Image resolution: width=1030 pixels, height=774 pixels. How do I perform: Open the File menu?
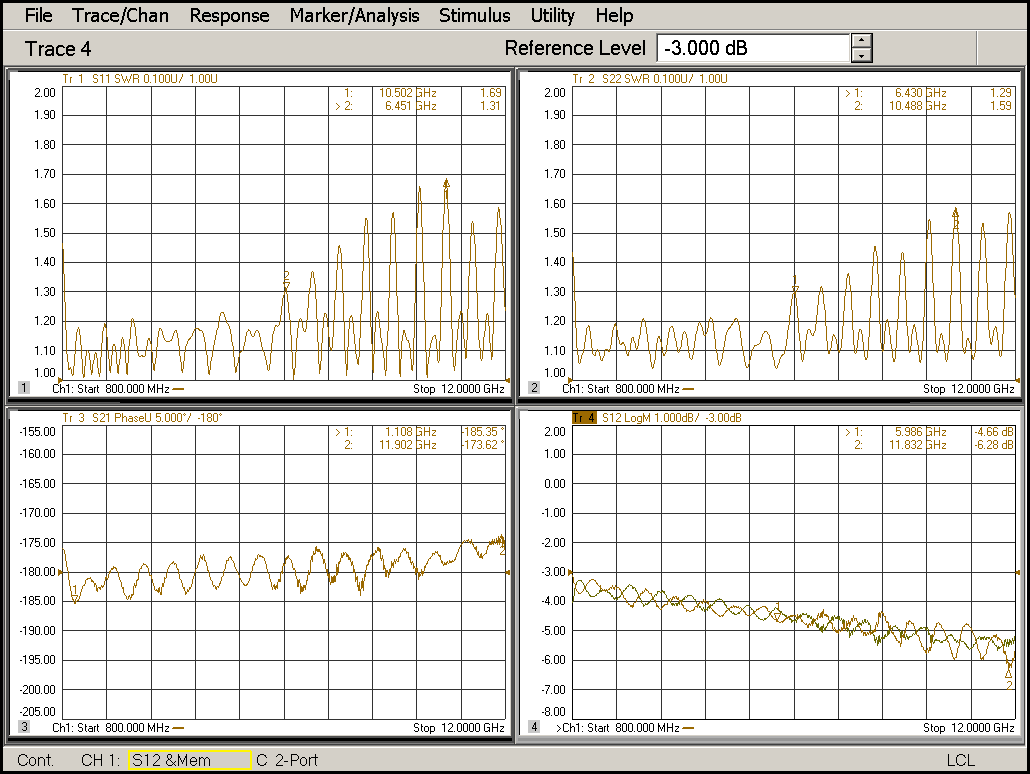38,15
